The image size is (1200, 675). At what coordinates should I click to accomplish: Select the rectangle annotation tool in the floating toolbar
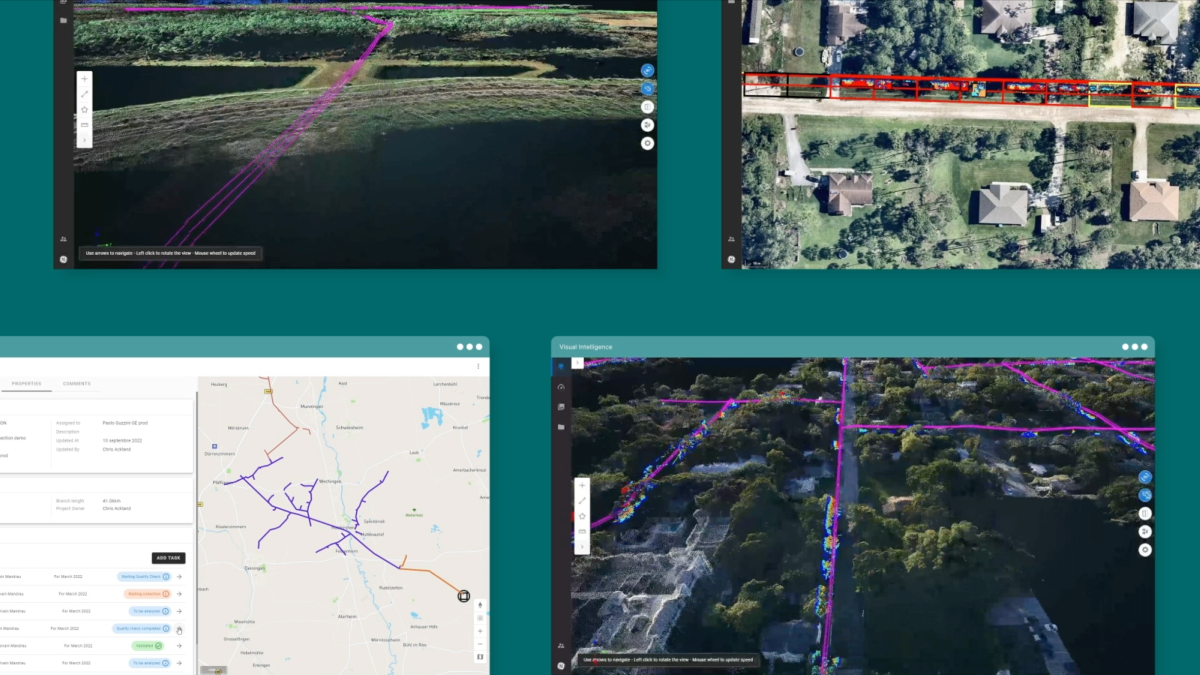[x=583, y=530]
